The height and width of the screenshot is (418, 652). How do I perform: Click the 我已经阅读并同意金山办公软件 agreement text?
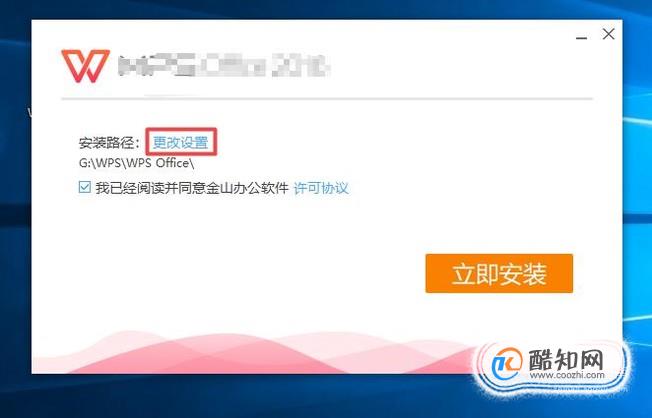pos(192,188)
